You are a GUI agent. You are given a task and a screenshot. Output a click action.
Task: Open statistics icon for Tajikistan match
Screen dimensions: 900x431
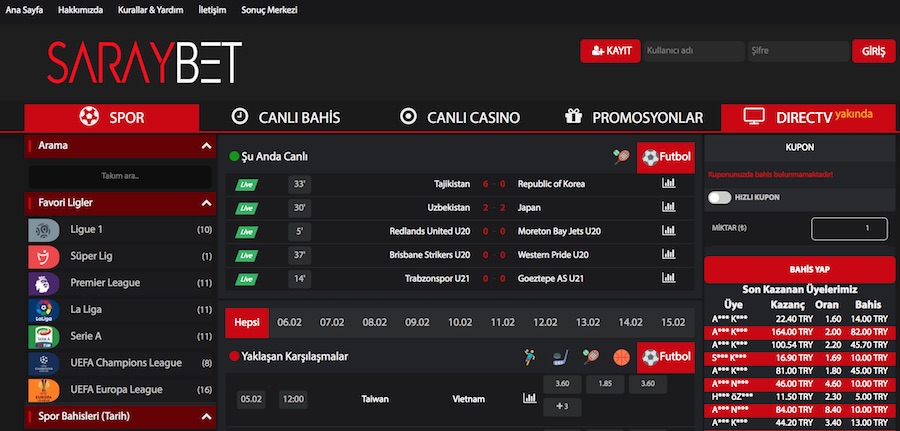coord(668,184)
